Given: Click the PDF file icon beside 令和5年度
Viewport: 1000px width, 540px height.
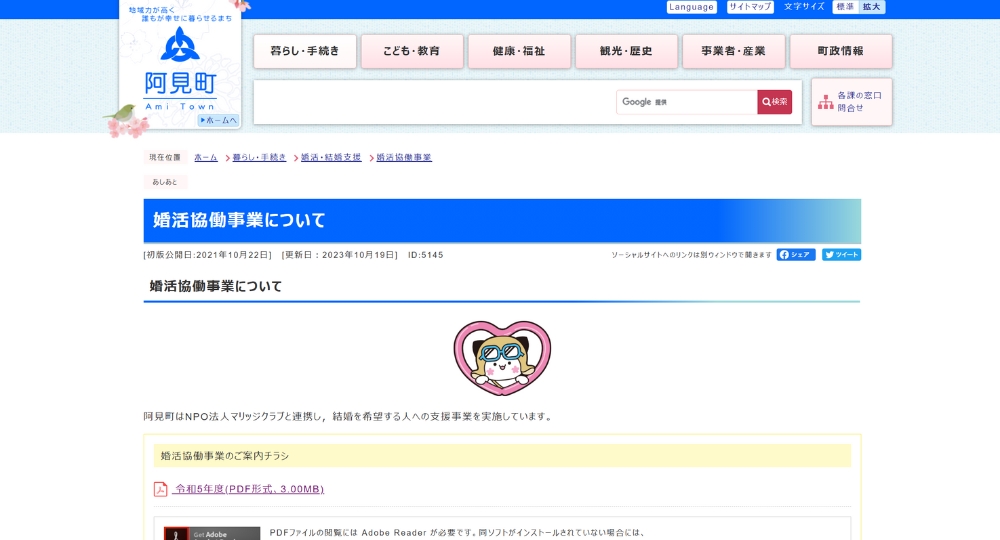Looking at the screenshot, I should click(160, 489).
